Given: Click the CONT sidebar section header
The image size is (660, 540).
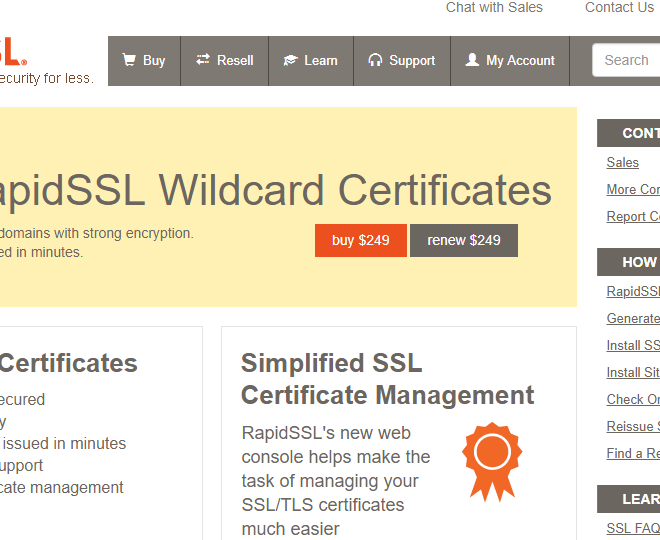Looking at the screenshot, I should click(x=628, y=133).
